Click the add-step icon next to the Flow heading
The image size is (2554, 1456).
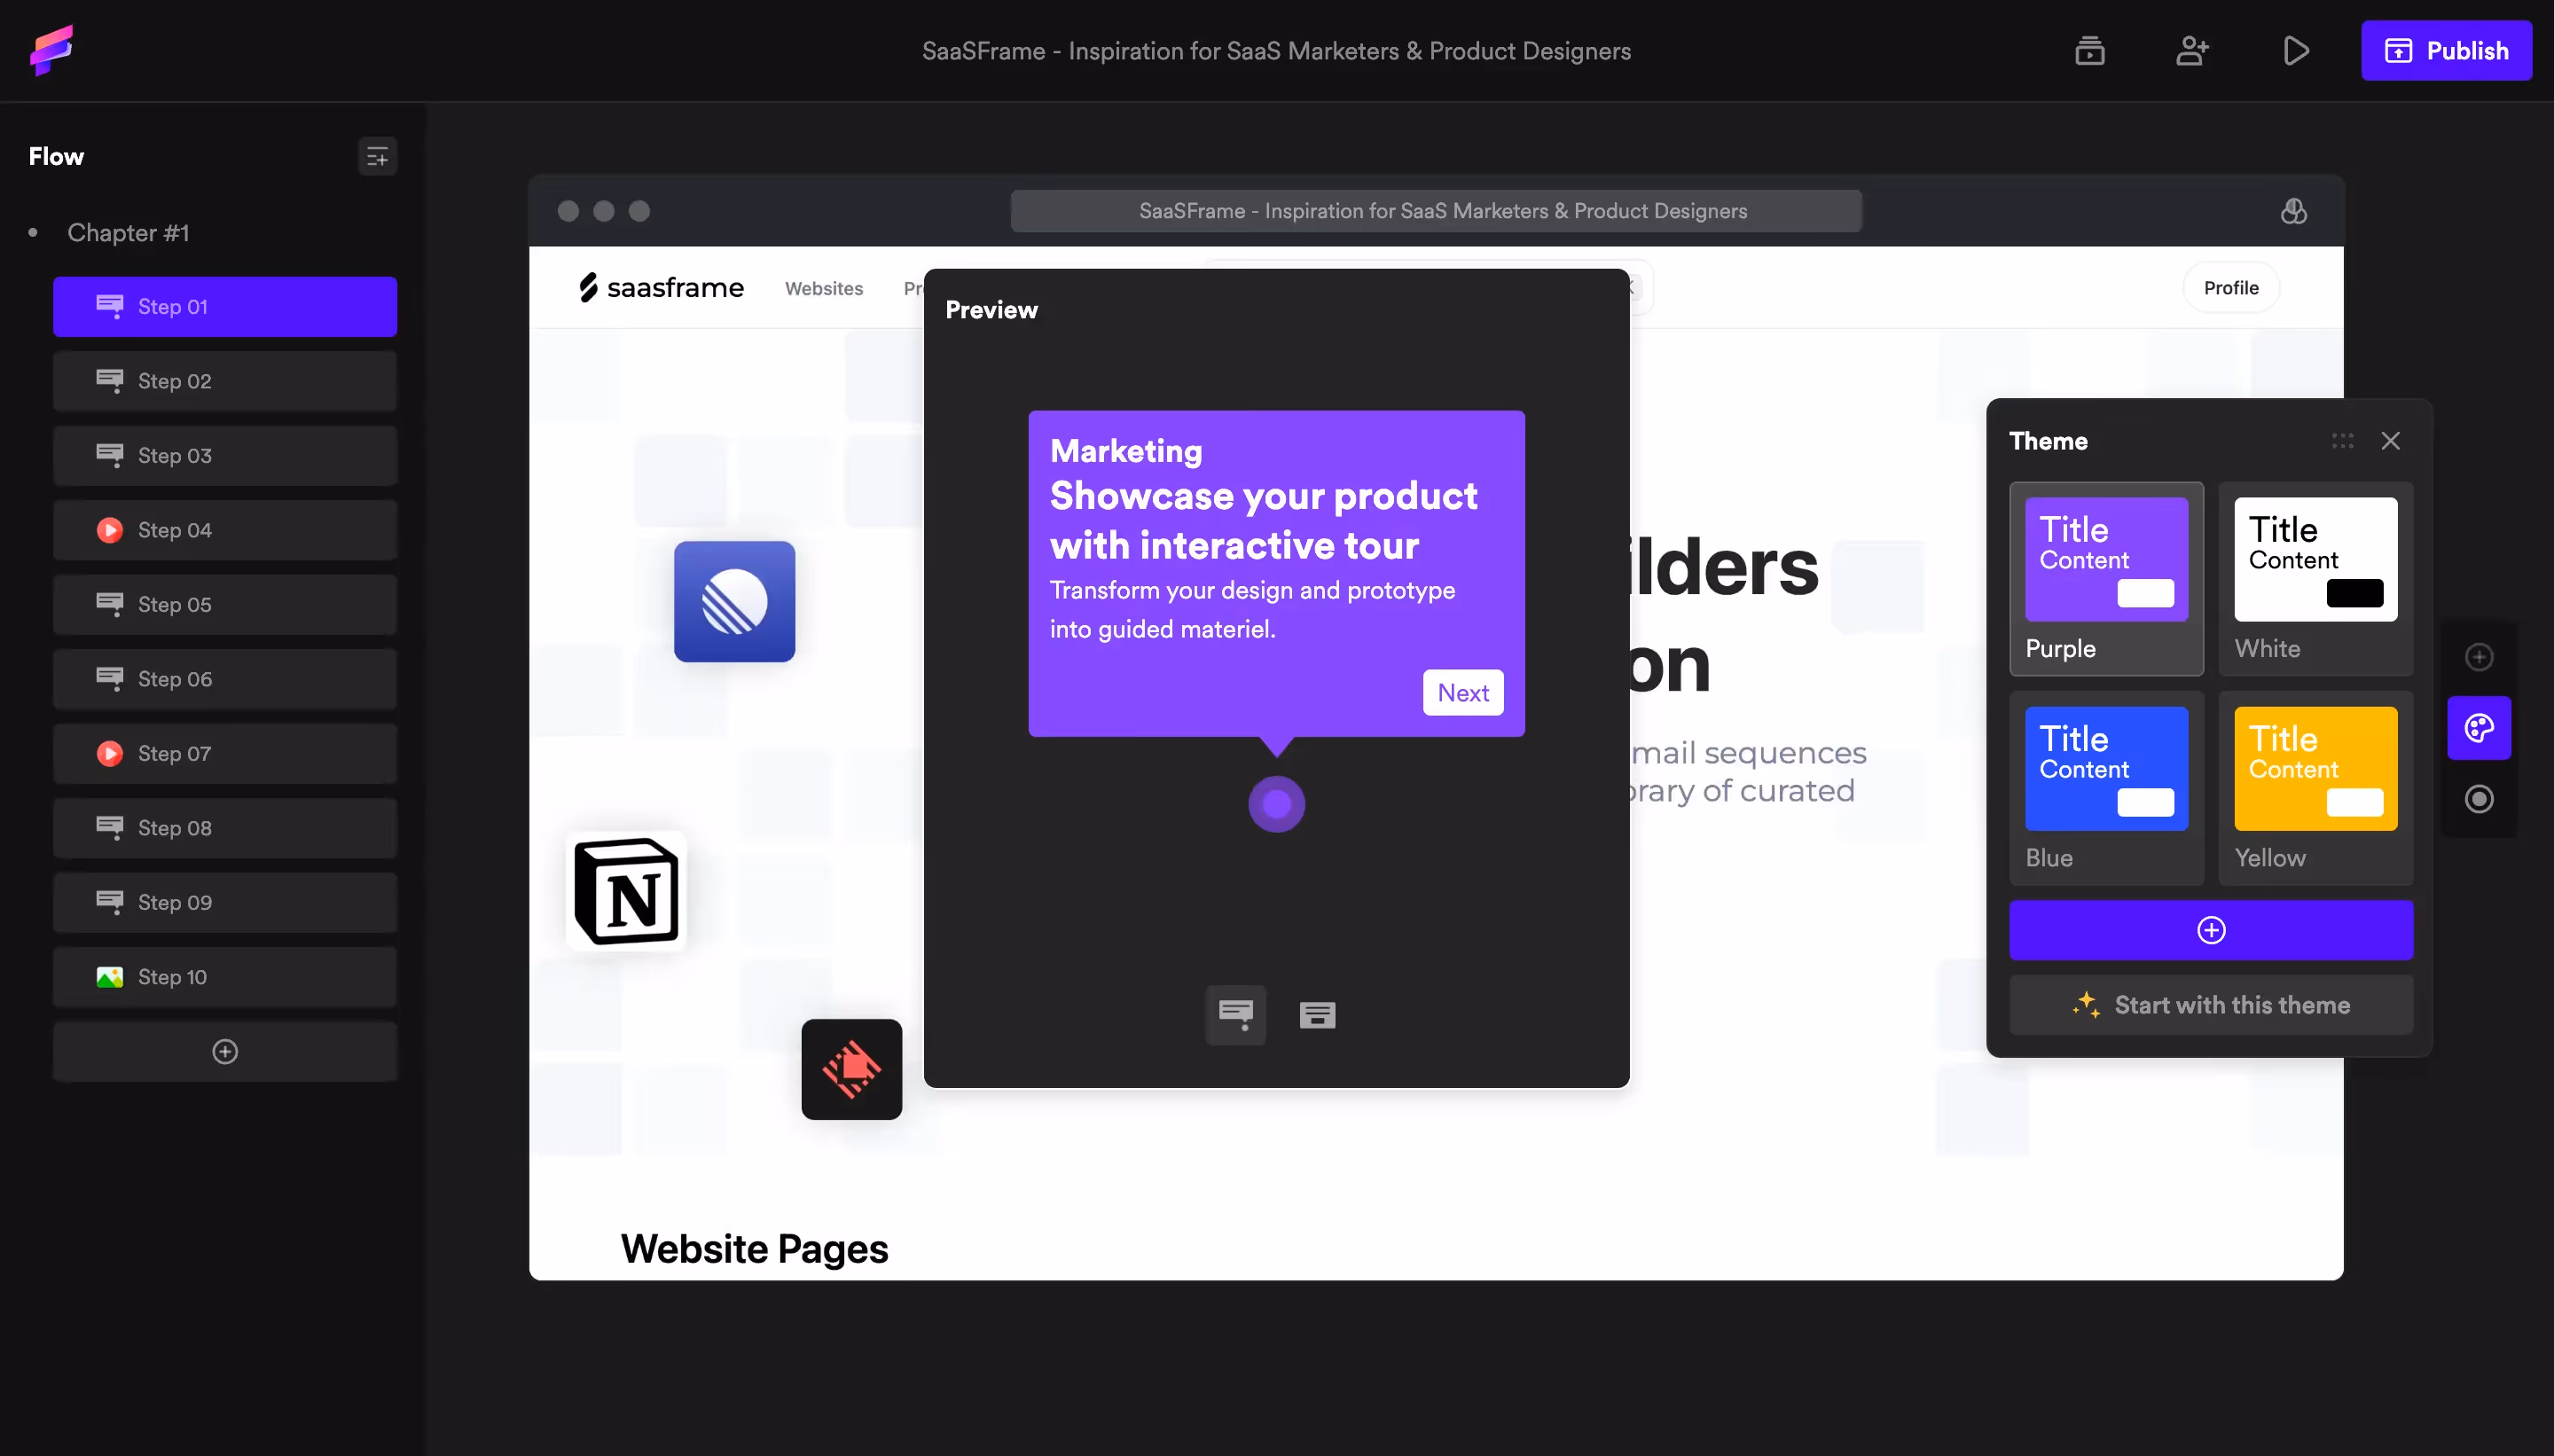point(377,156)
